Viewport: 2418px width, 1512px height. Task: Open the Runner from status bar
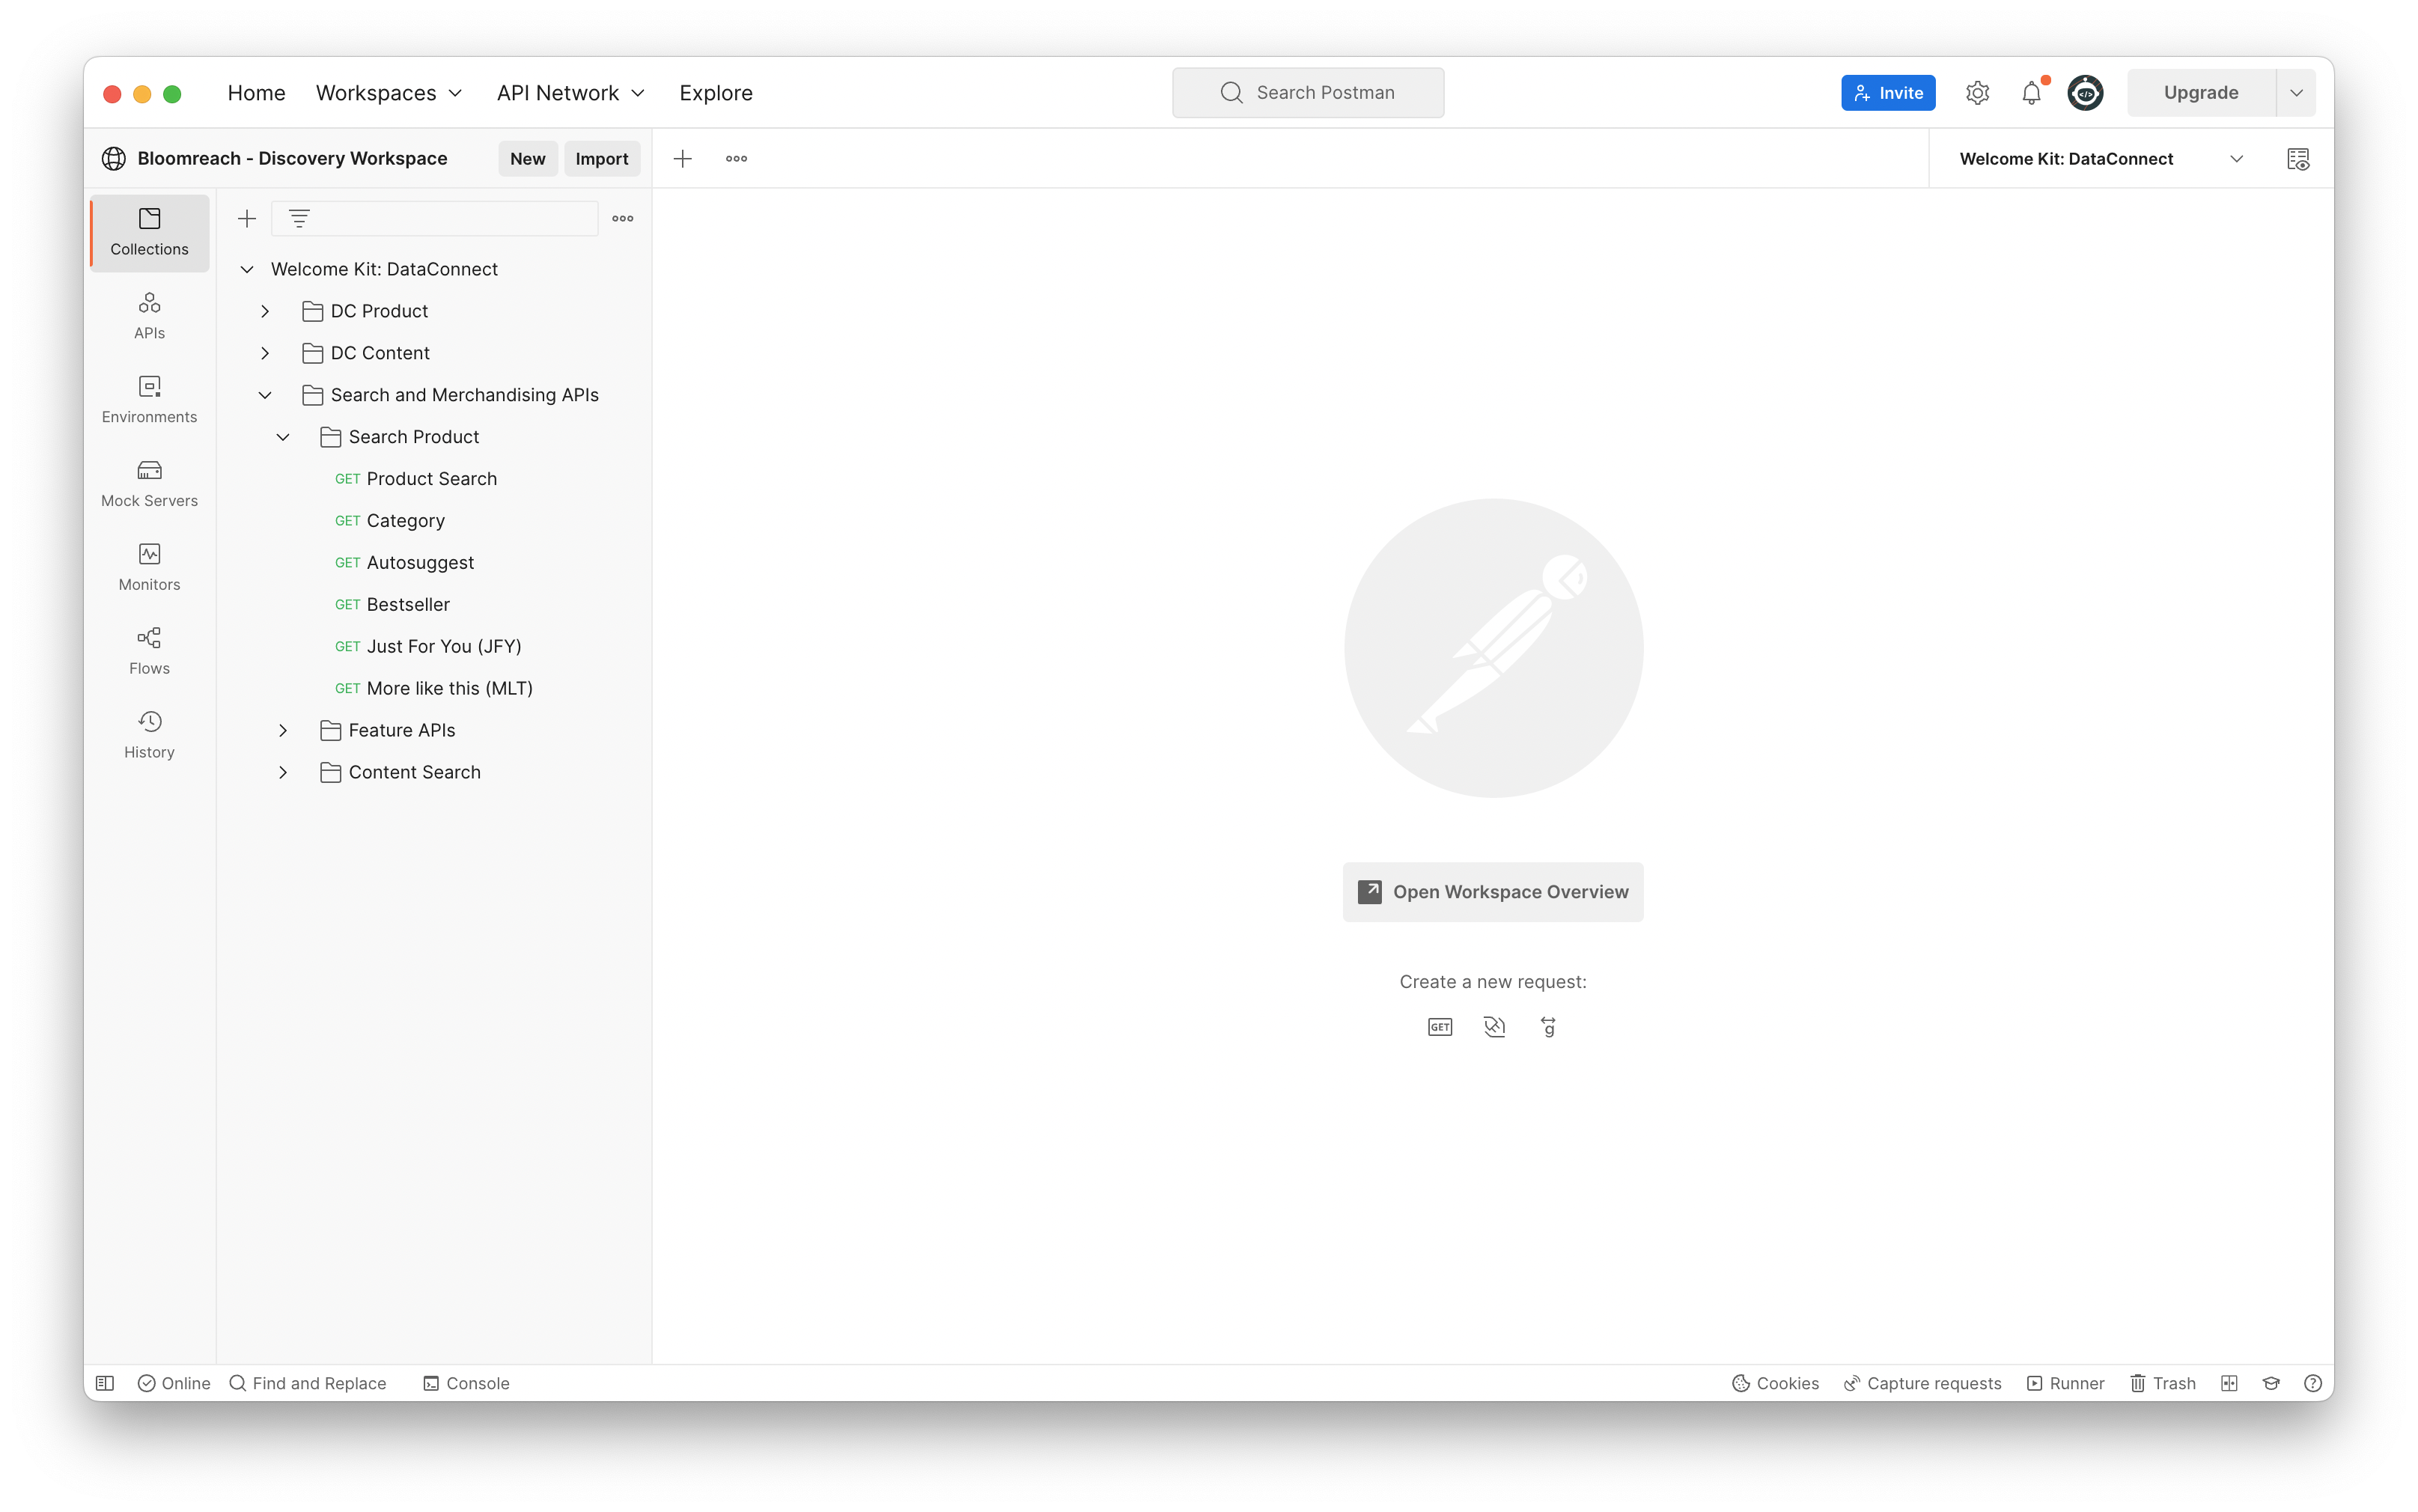2065,1383
